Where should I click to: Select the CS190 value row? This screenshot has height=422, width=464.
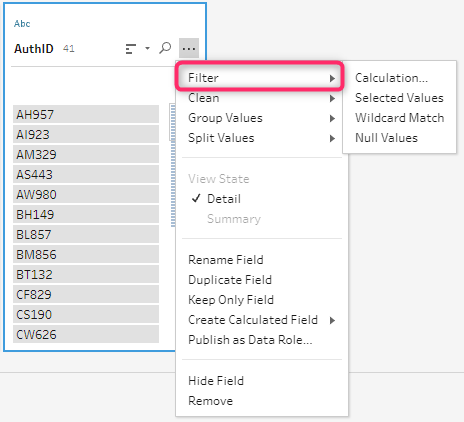(86, 314)
